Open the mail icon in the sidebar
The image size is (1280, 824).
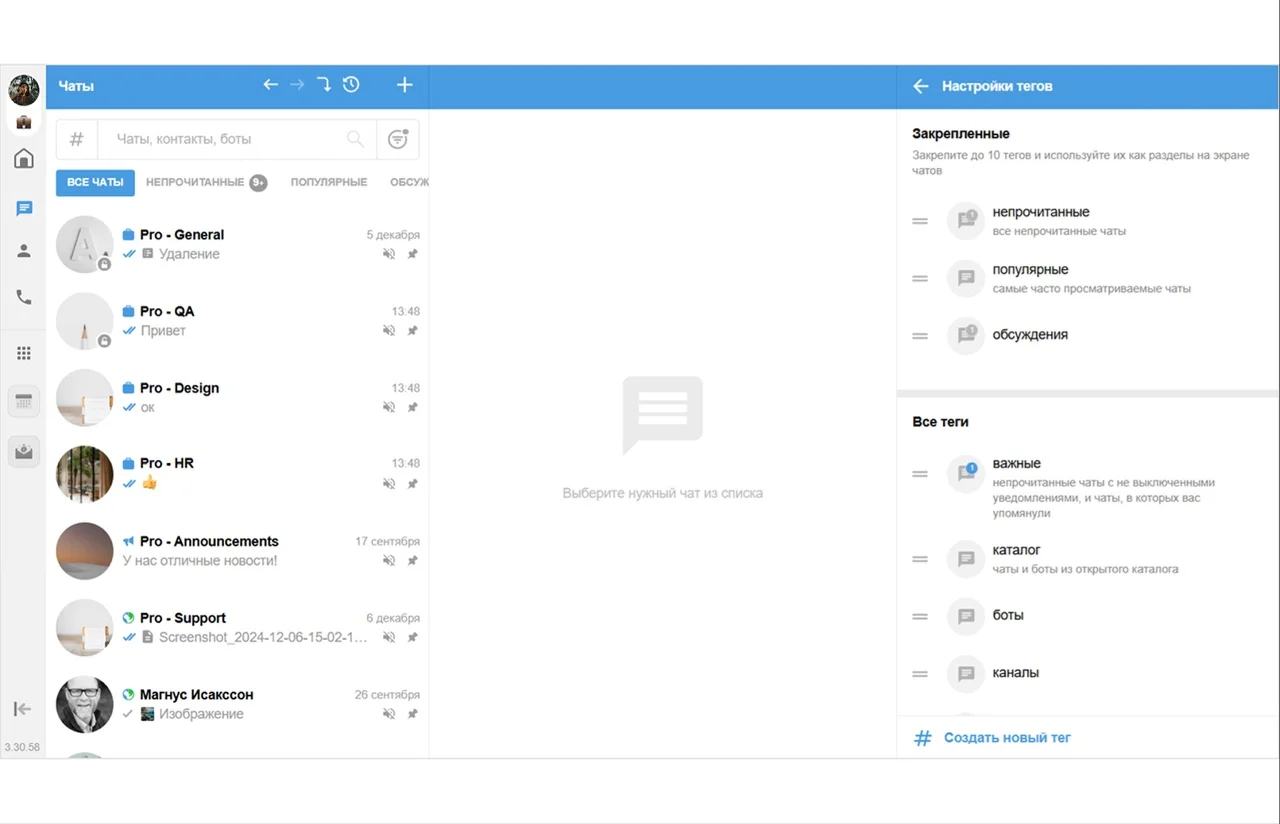[x=23, y=451]
